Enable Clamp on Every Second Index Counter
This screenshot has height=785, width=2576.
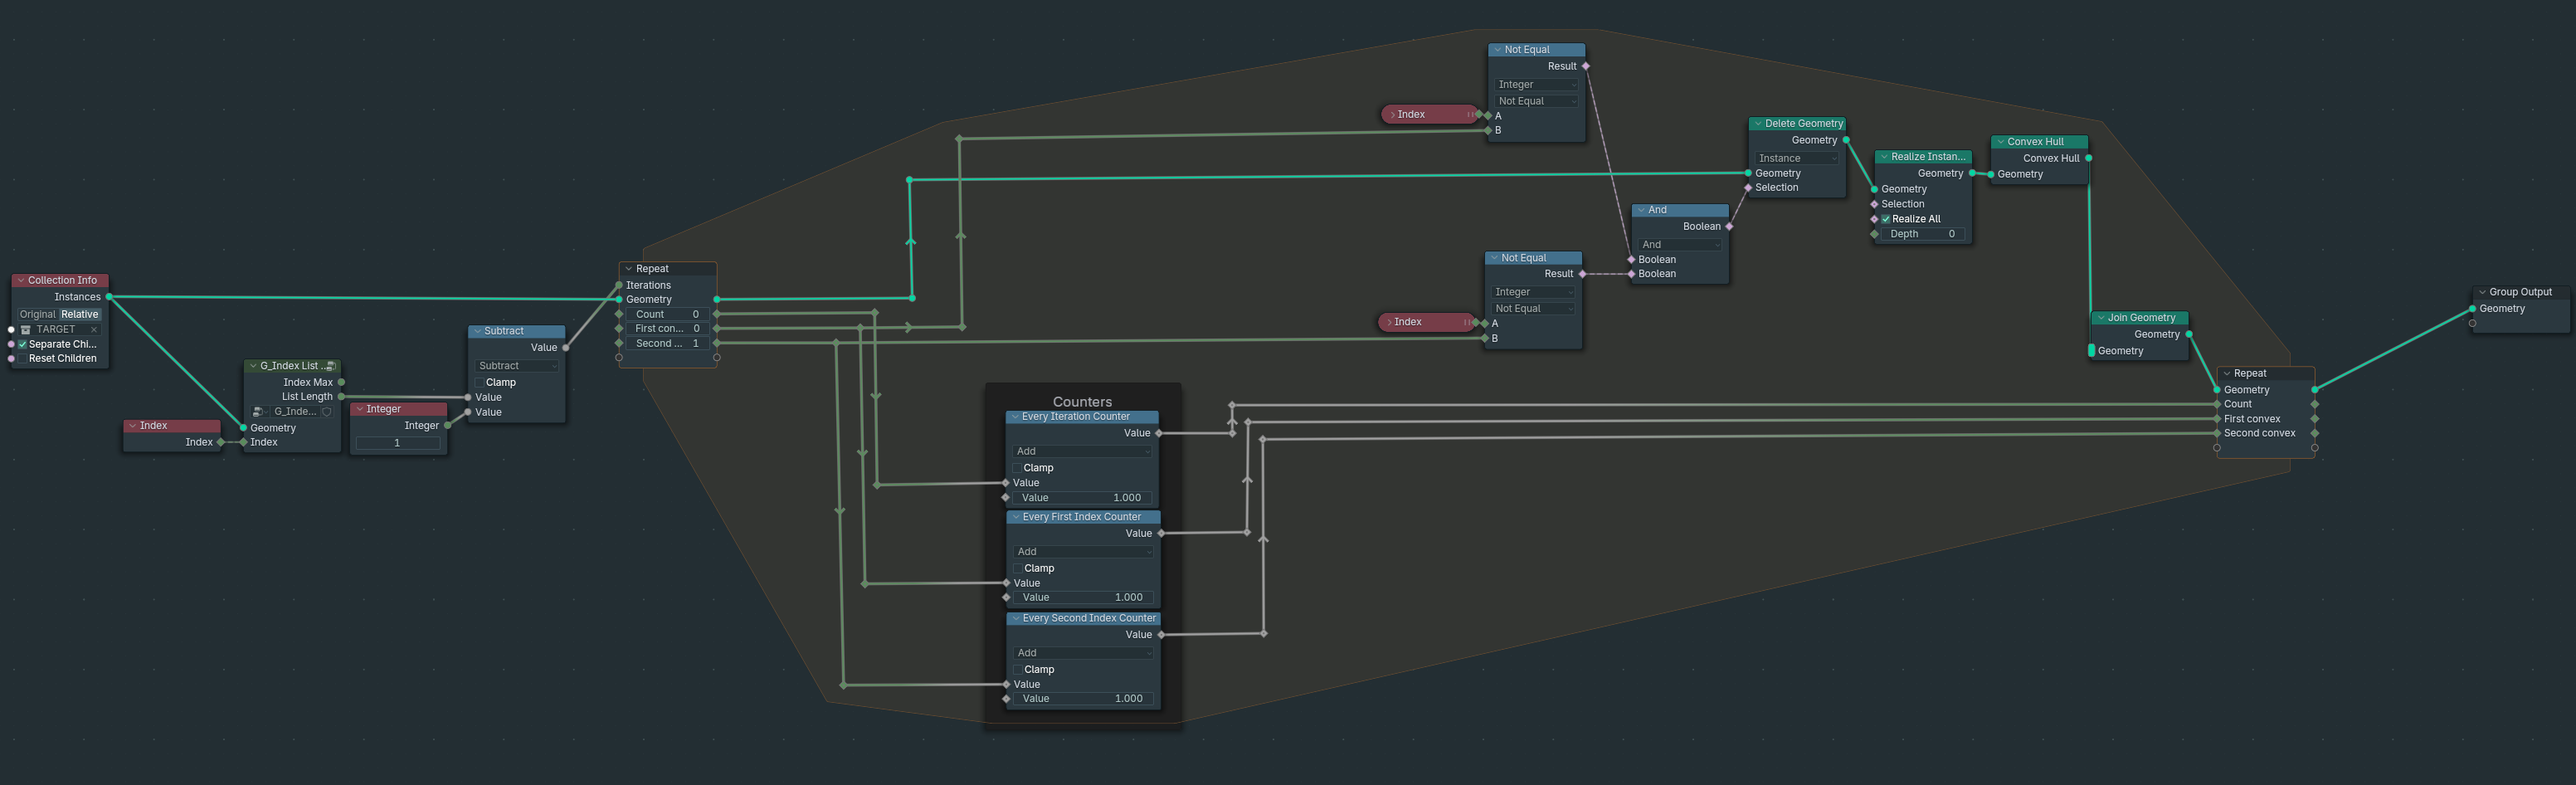click(1018, 669)
